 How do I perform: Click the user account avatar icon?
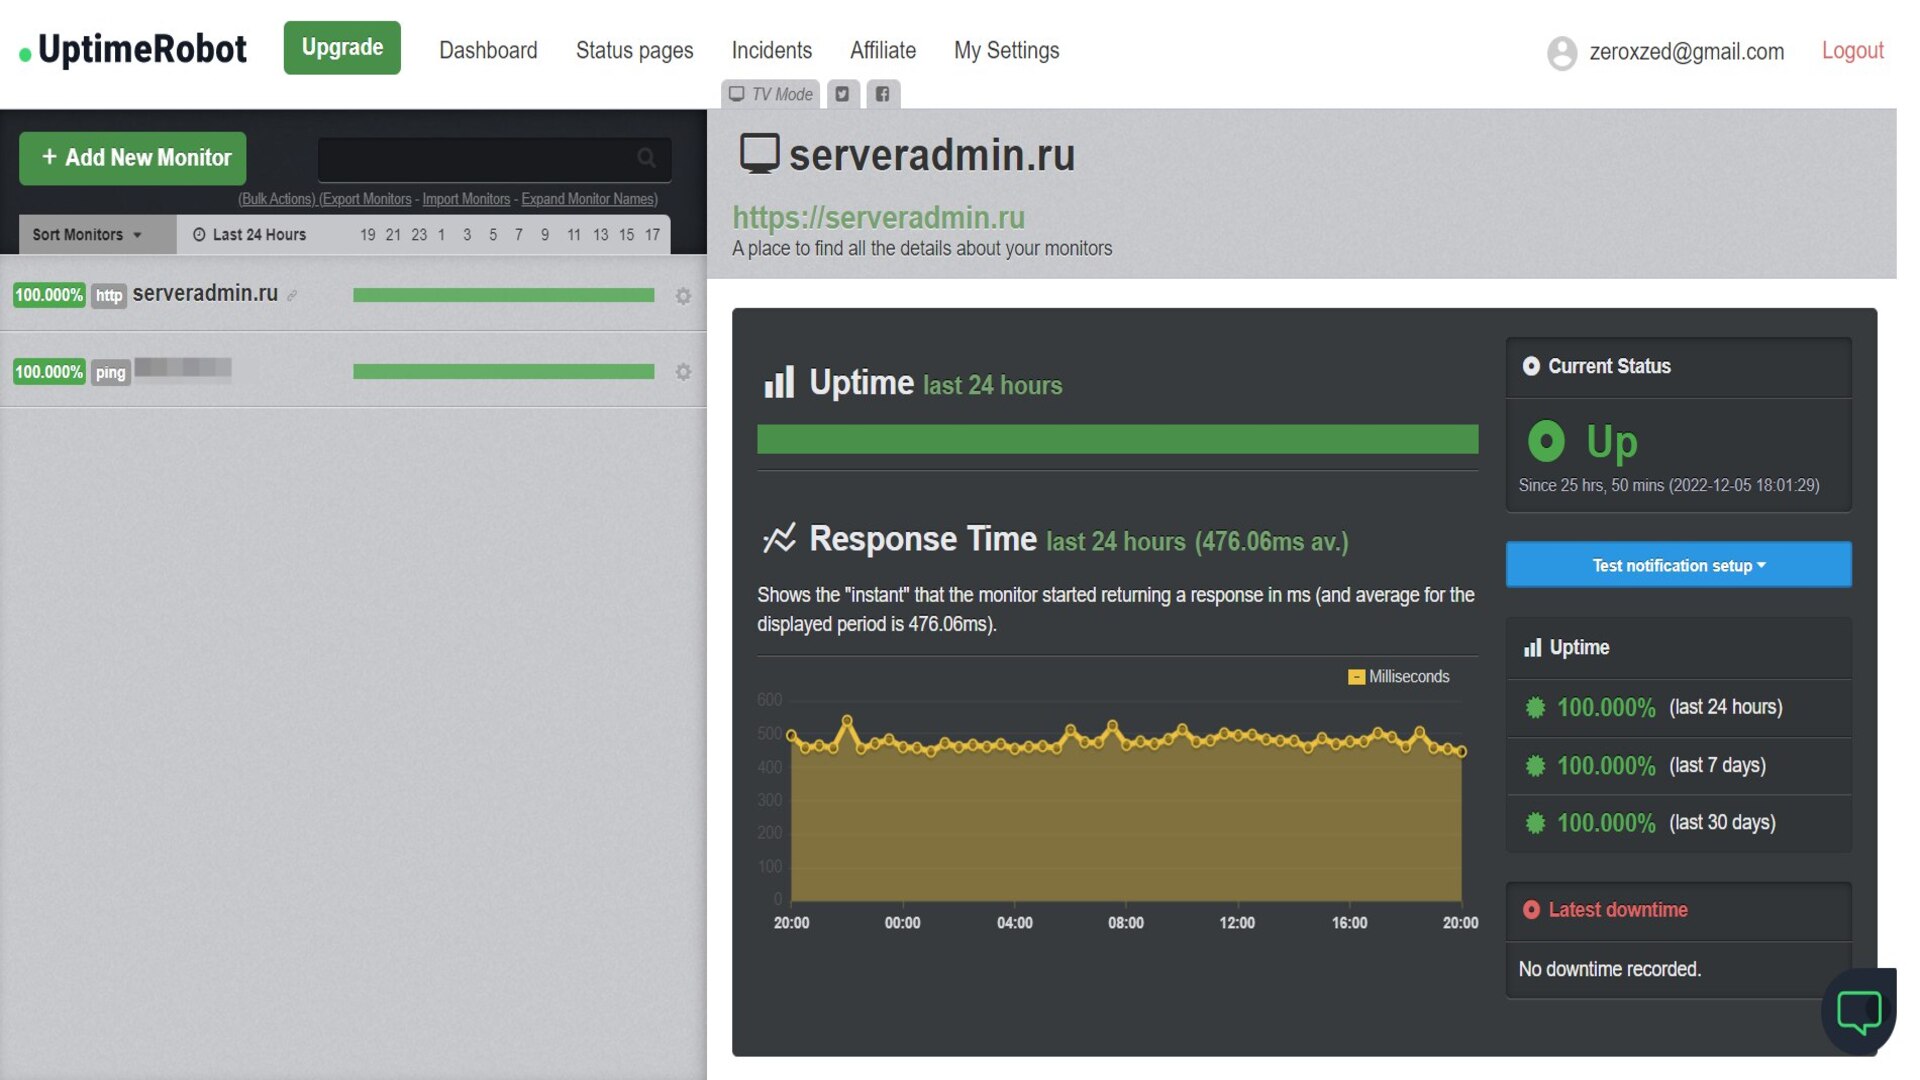(x=1561, y=52)
